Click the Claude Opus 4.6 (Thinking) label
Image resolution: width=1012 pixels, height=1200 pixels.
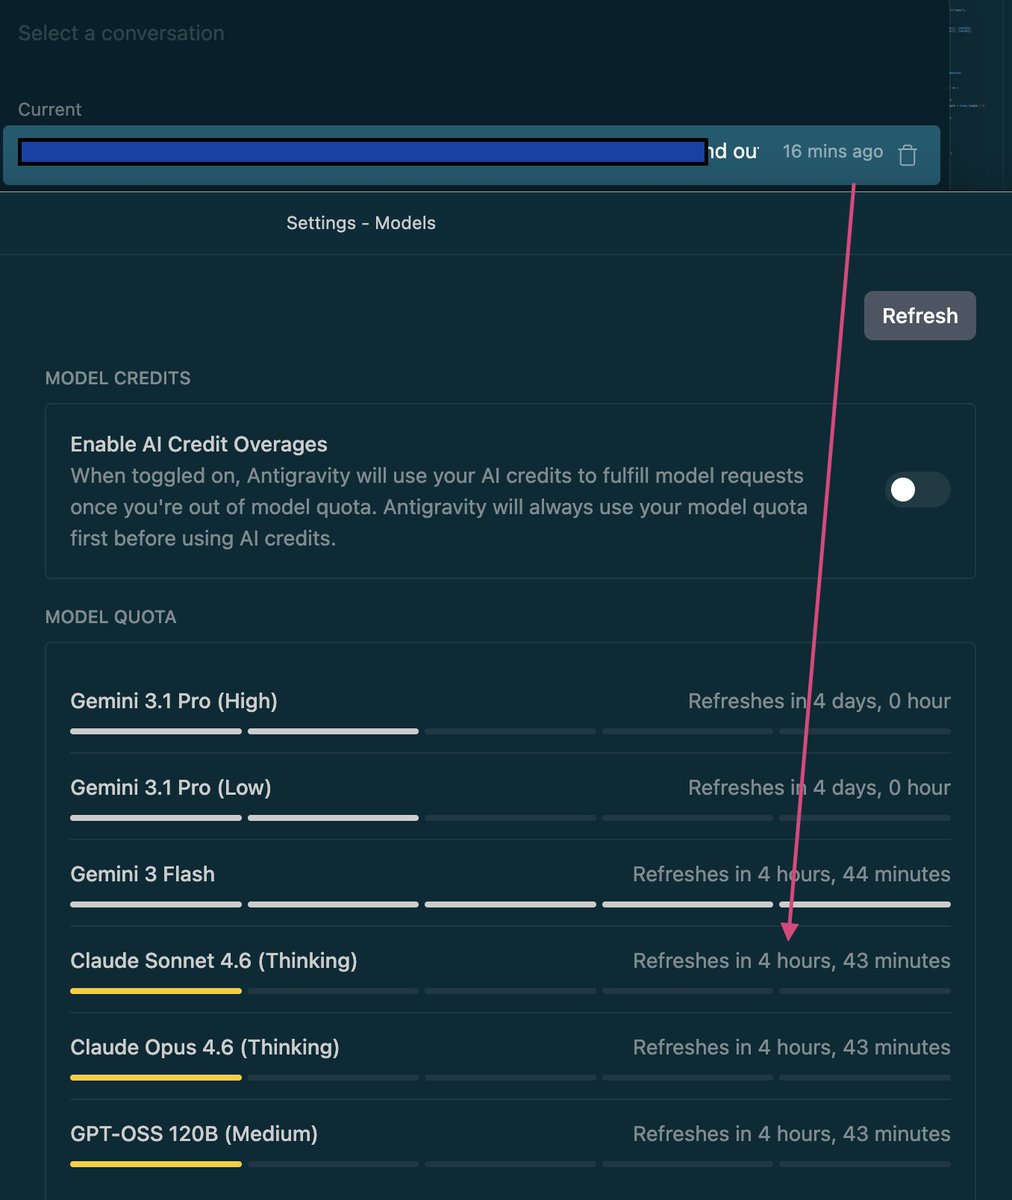pos(205,1047)
